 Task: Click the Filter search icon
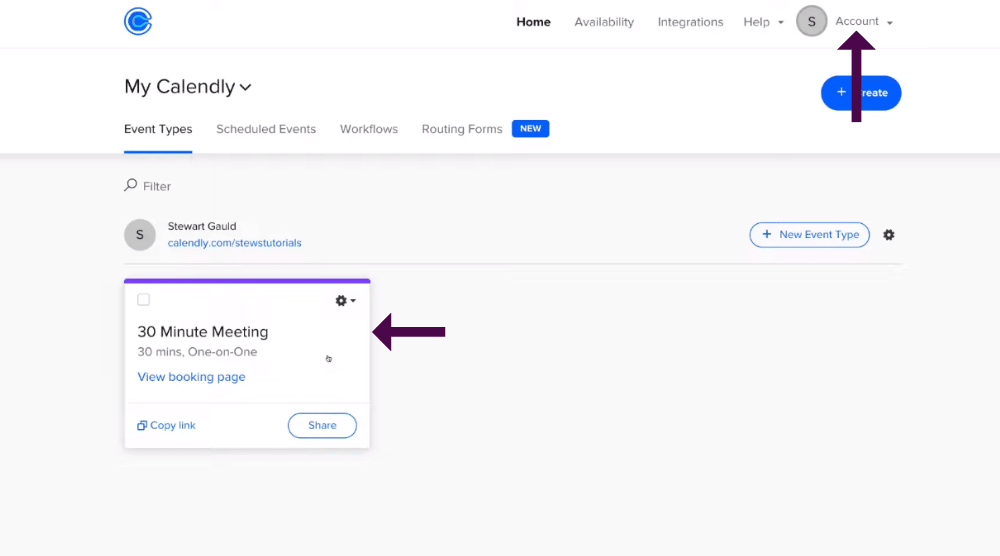131,185
